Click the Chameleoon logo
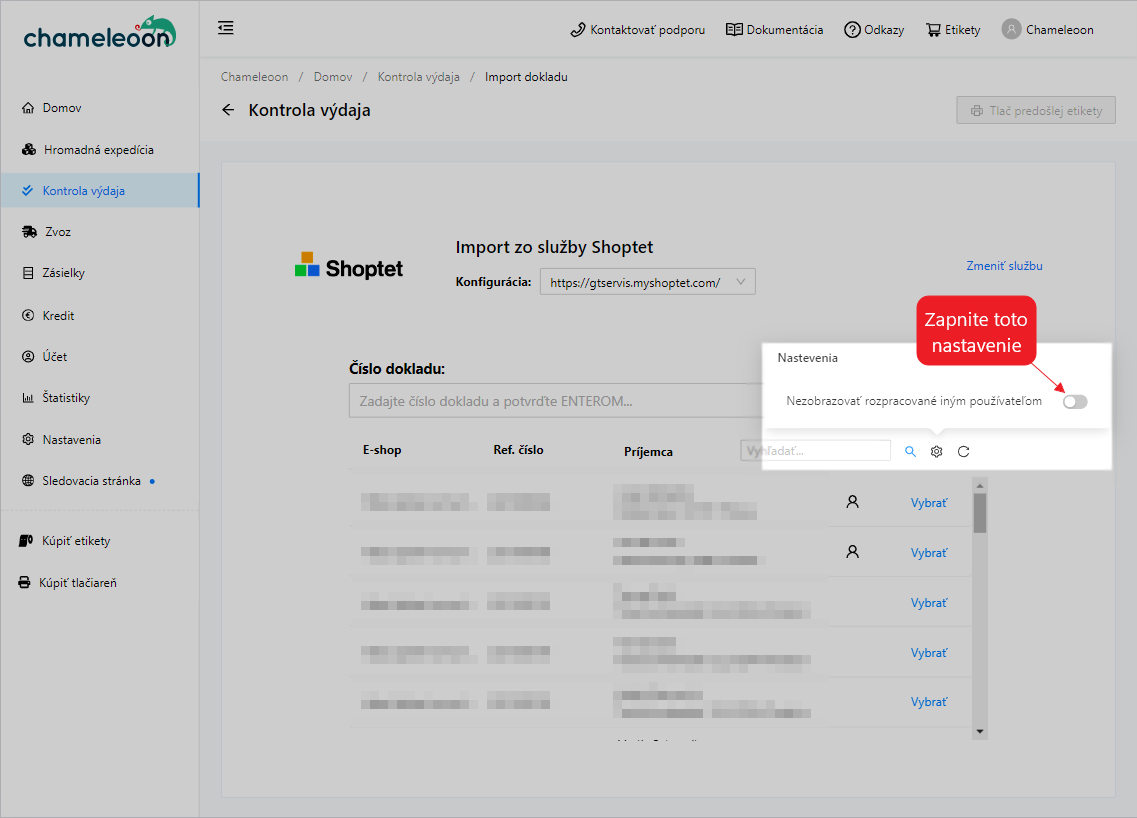This screenshot has height=818, width=1137. point(99,34)
